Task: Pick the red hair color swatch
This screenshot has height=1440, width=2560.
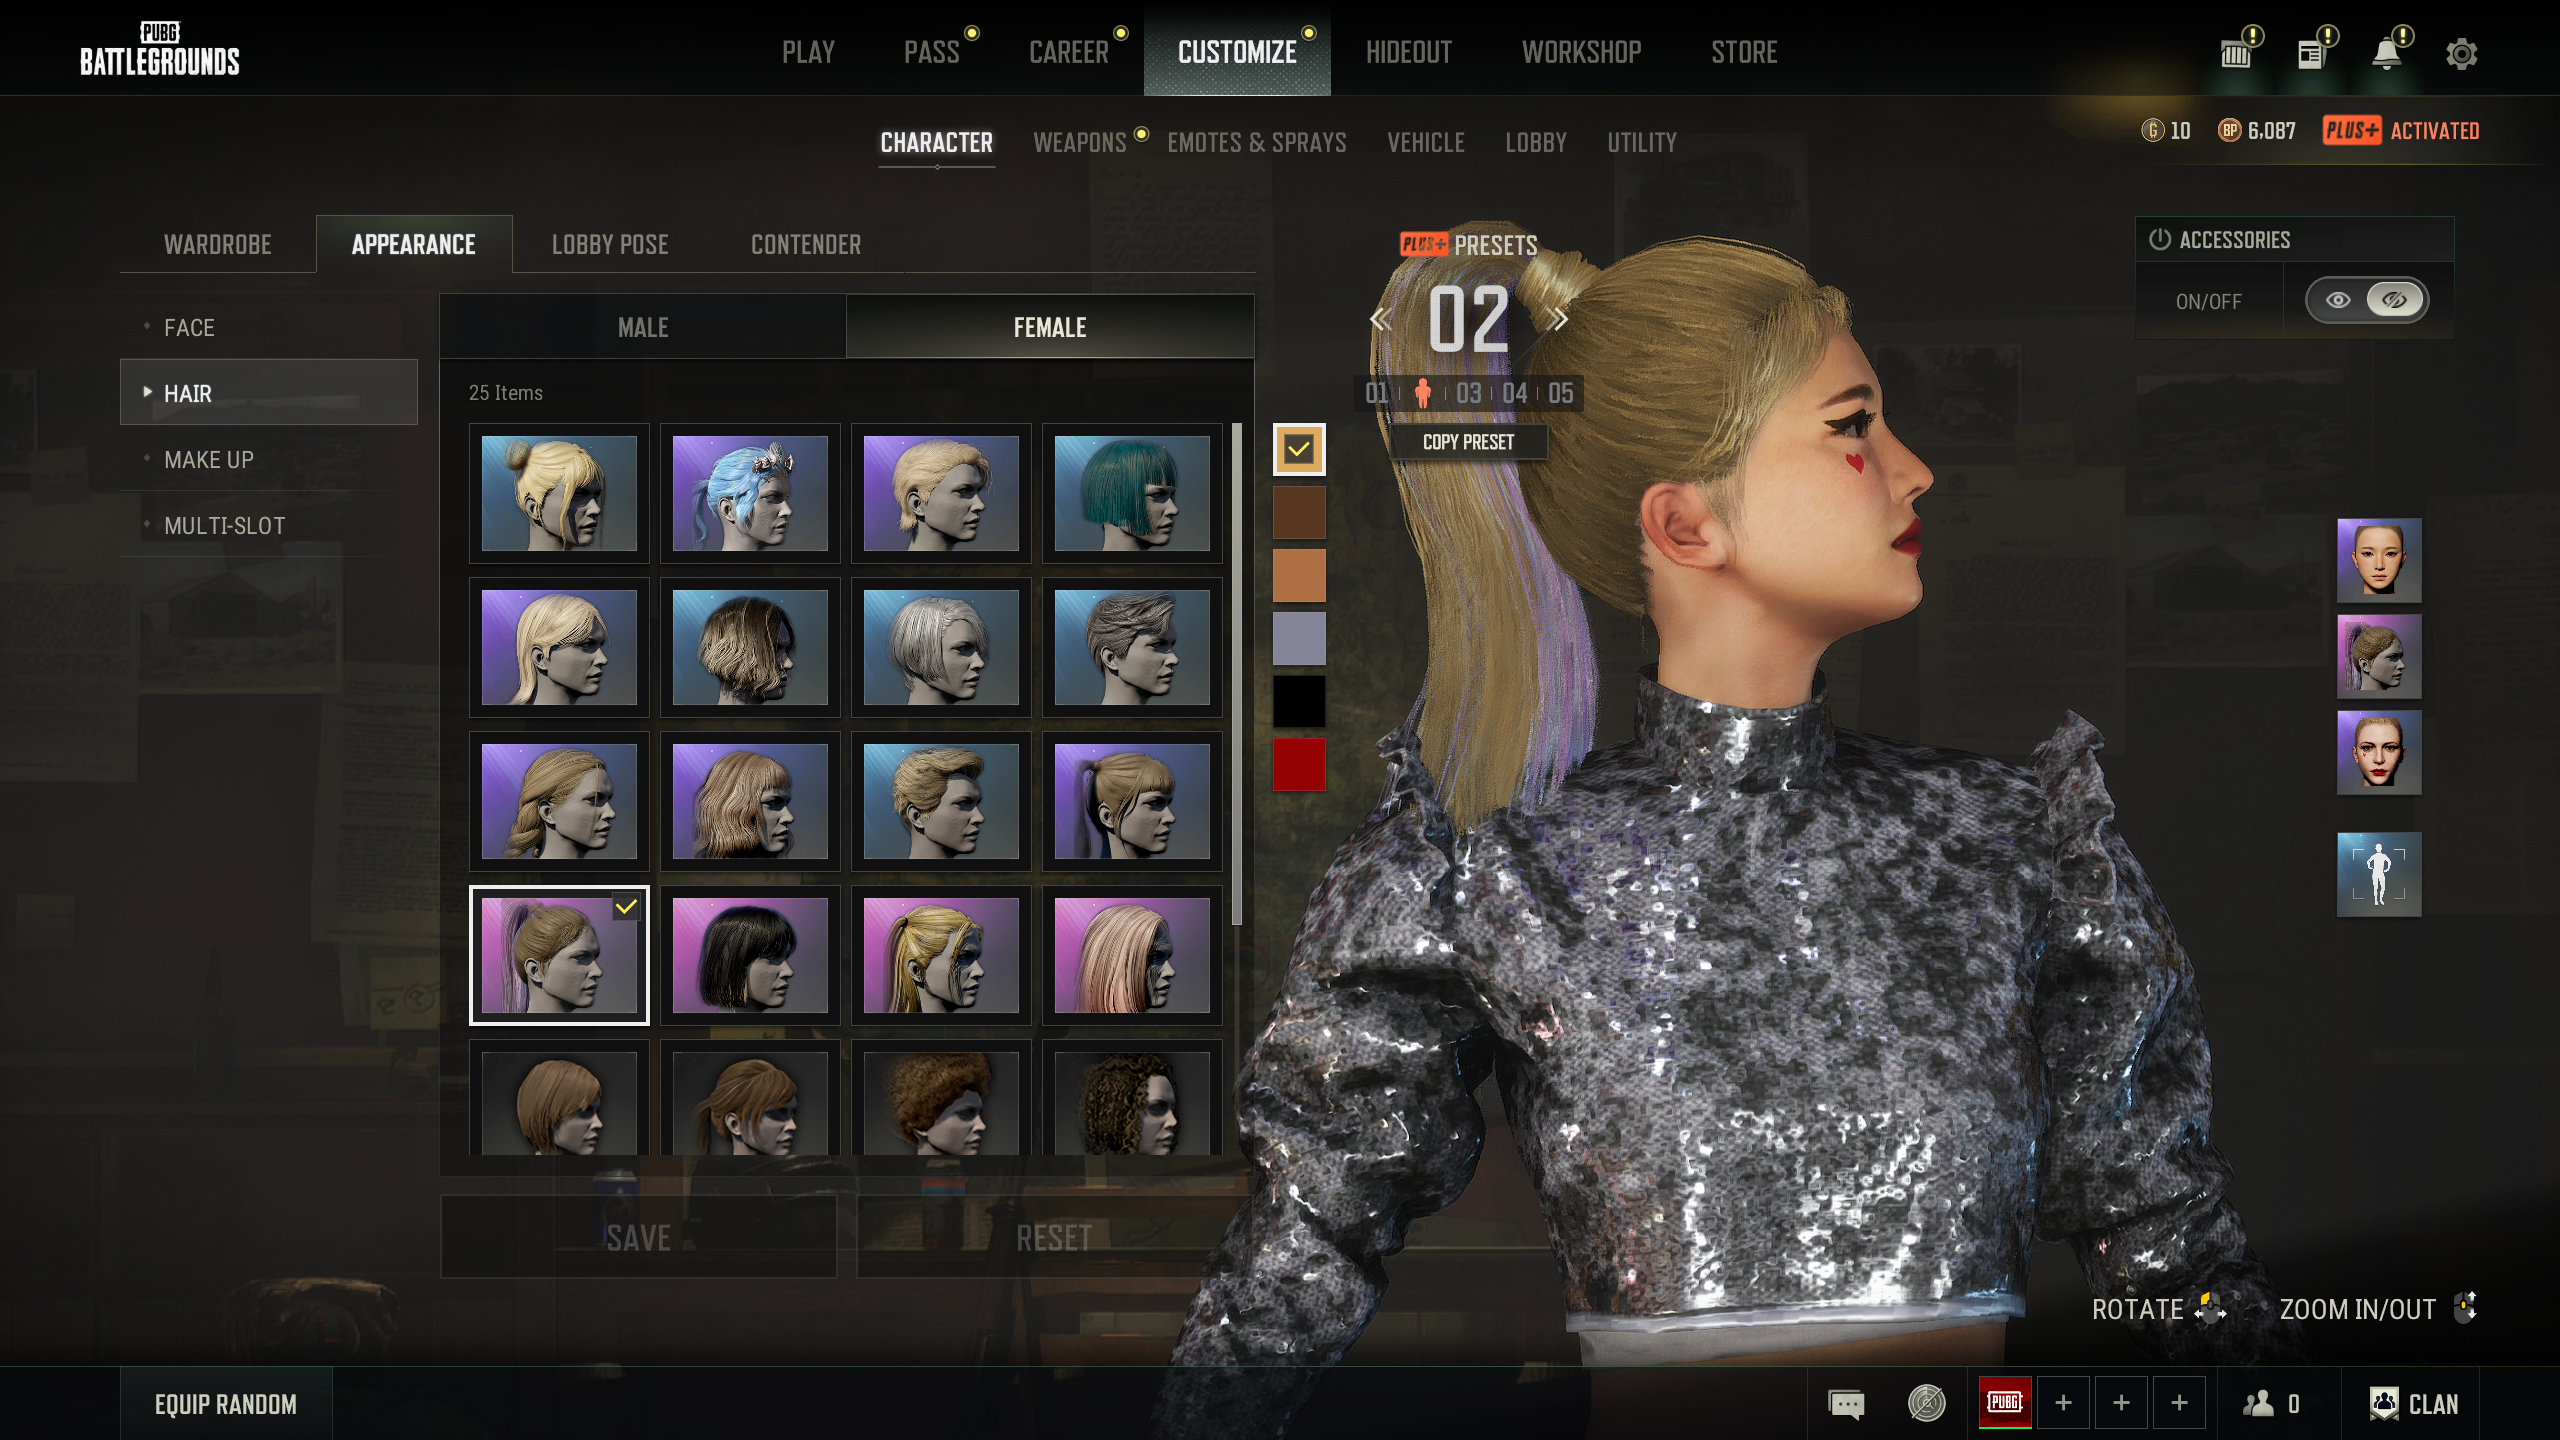Action: click(x=1299, y=764)
